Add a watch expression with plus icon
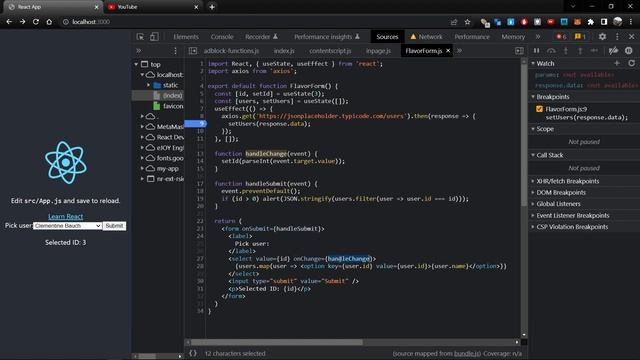Screen dimensions: 640x360 (617, 63)
